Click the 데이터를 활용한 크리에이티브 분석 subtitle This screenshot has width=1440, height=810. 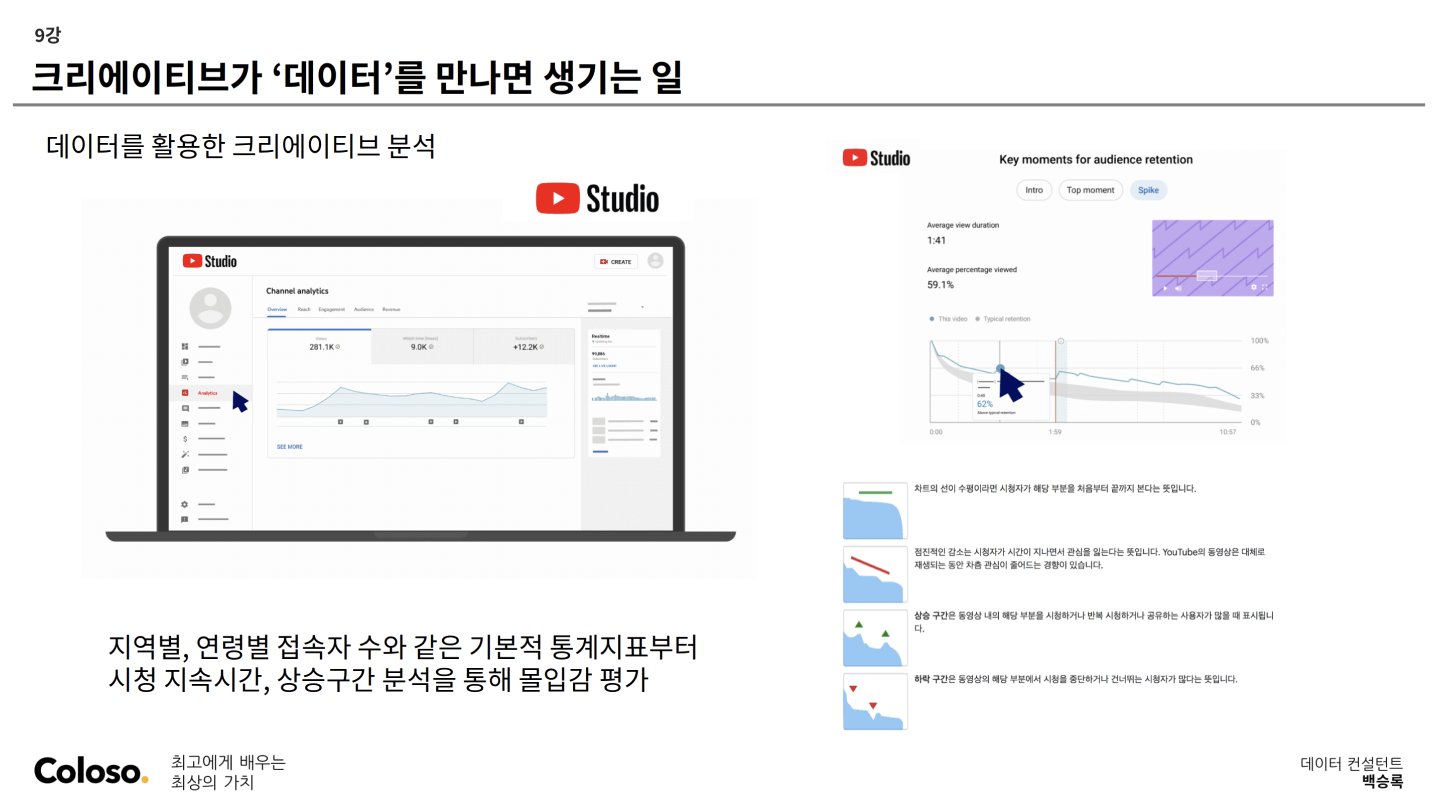(x=241, y=146)
